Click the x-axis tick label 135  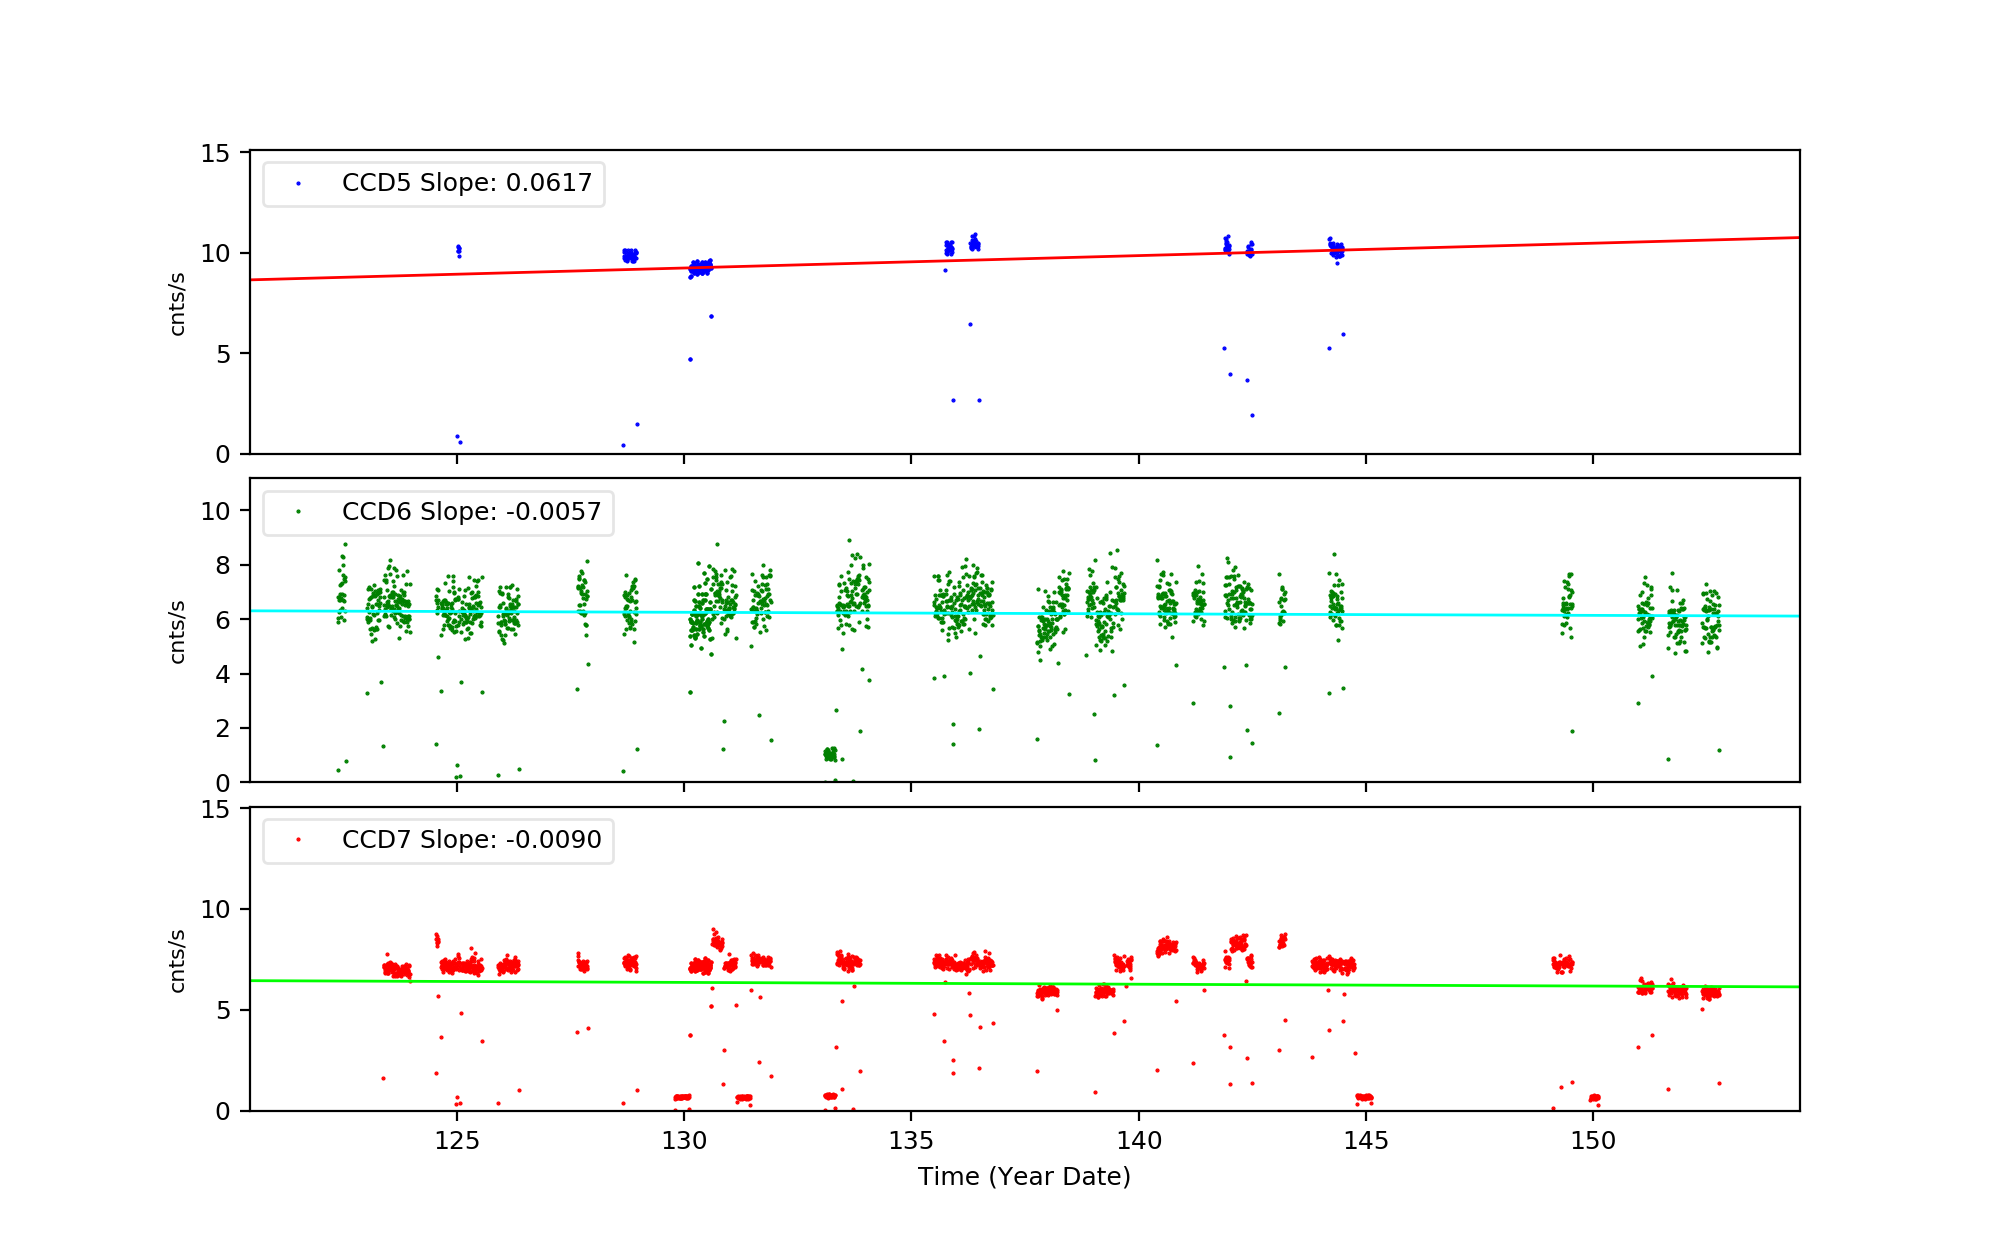pyautogui.click(x=911, y=1141)
